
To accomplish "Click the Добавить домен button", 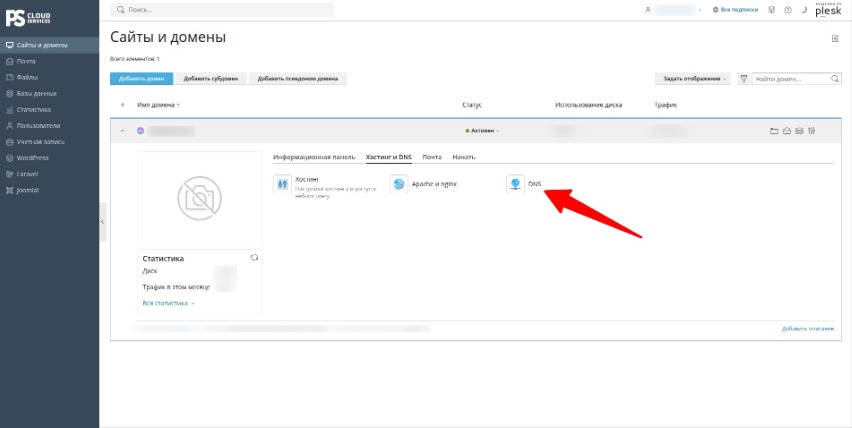I will coord(141,79).
